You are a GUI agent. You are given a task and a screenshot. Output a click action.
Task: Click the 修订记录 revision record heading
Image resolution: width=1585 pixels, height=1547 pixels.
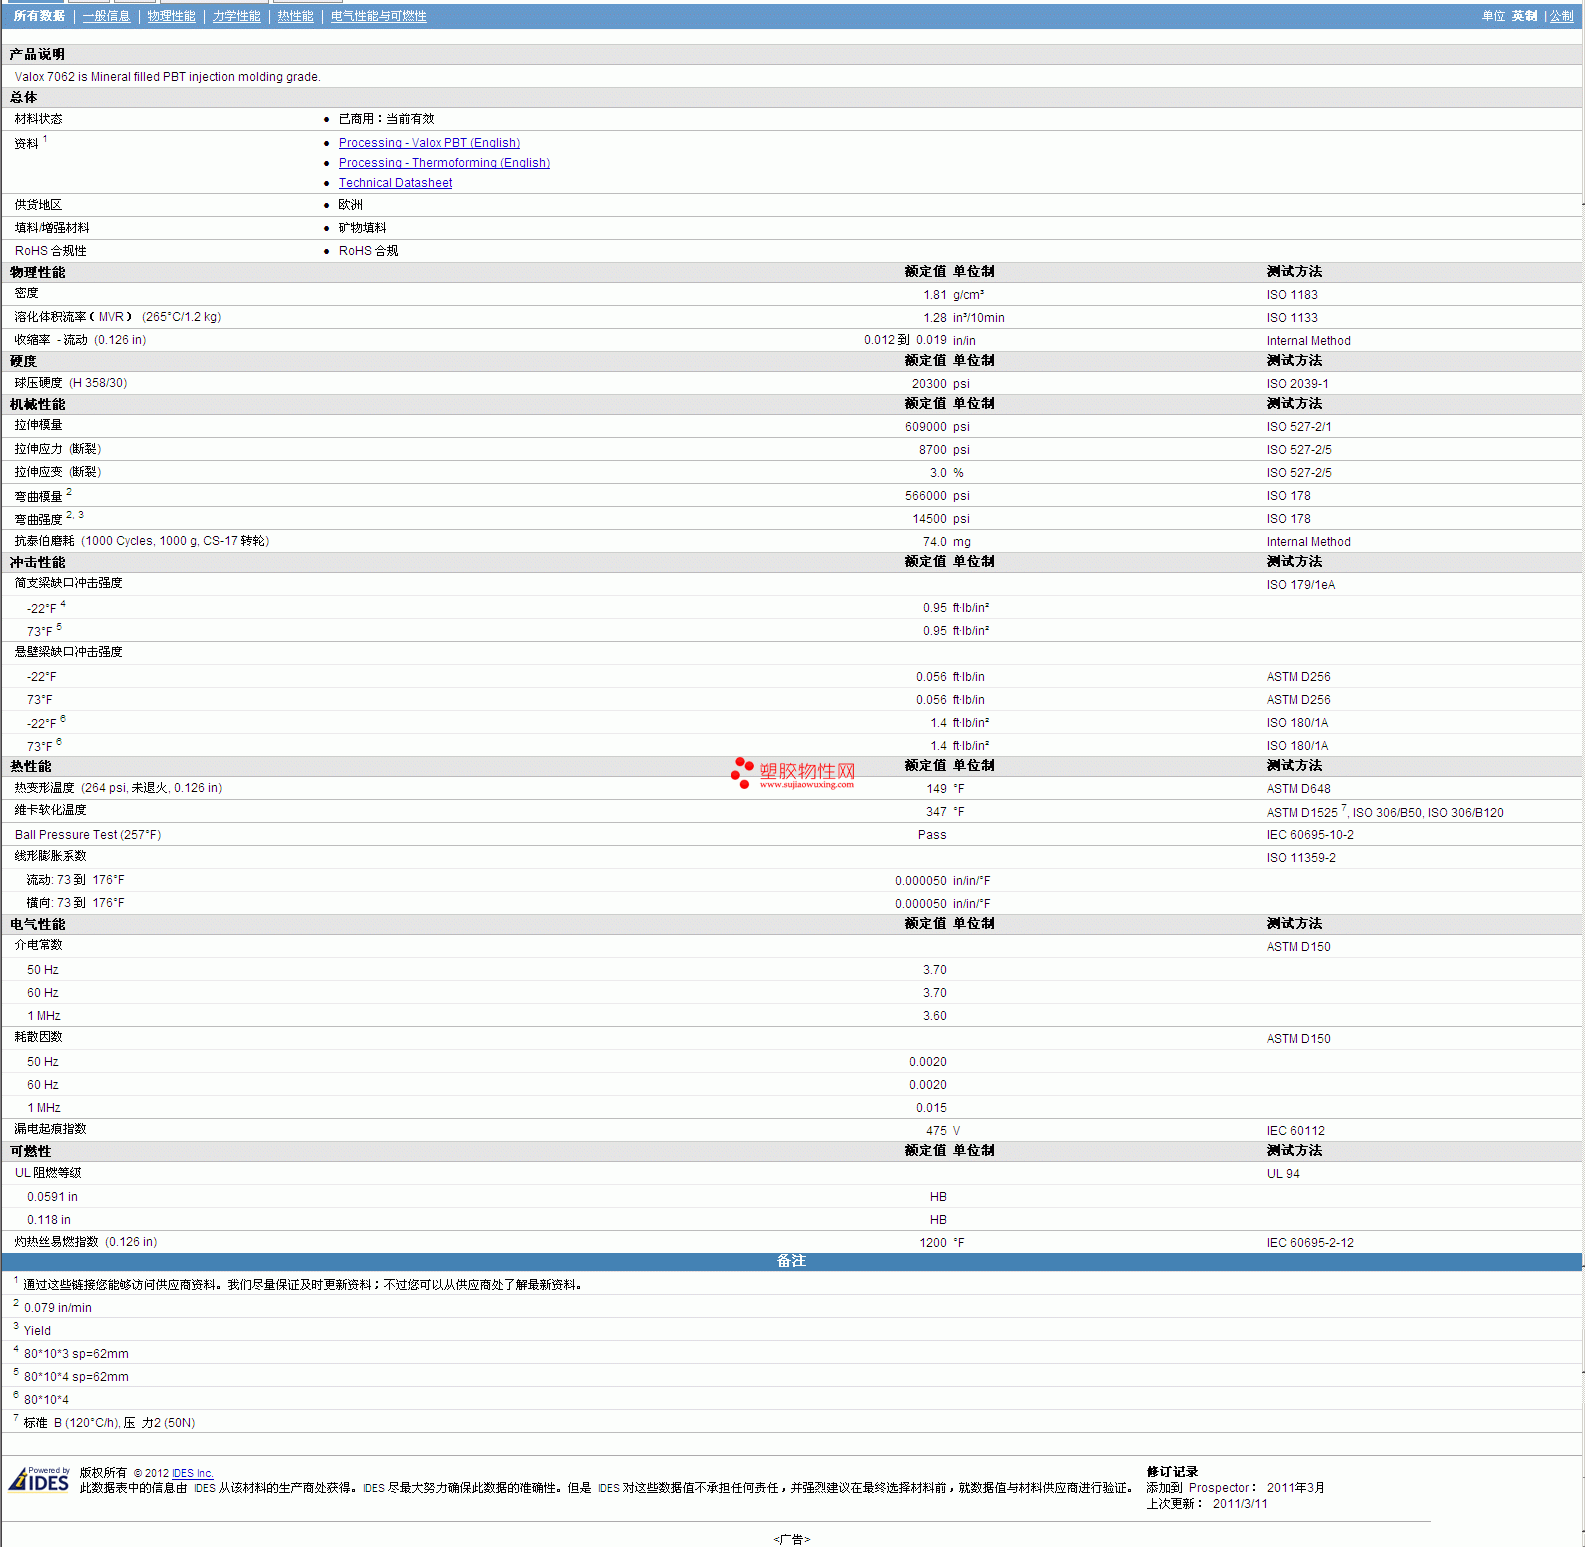pos(1172,1472)
